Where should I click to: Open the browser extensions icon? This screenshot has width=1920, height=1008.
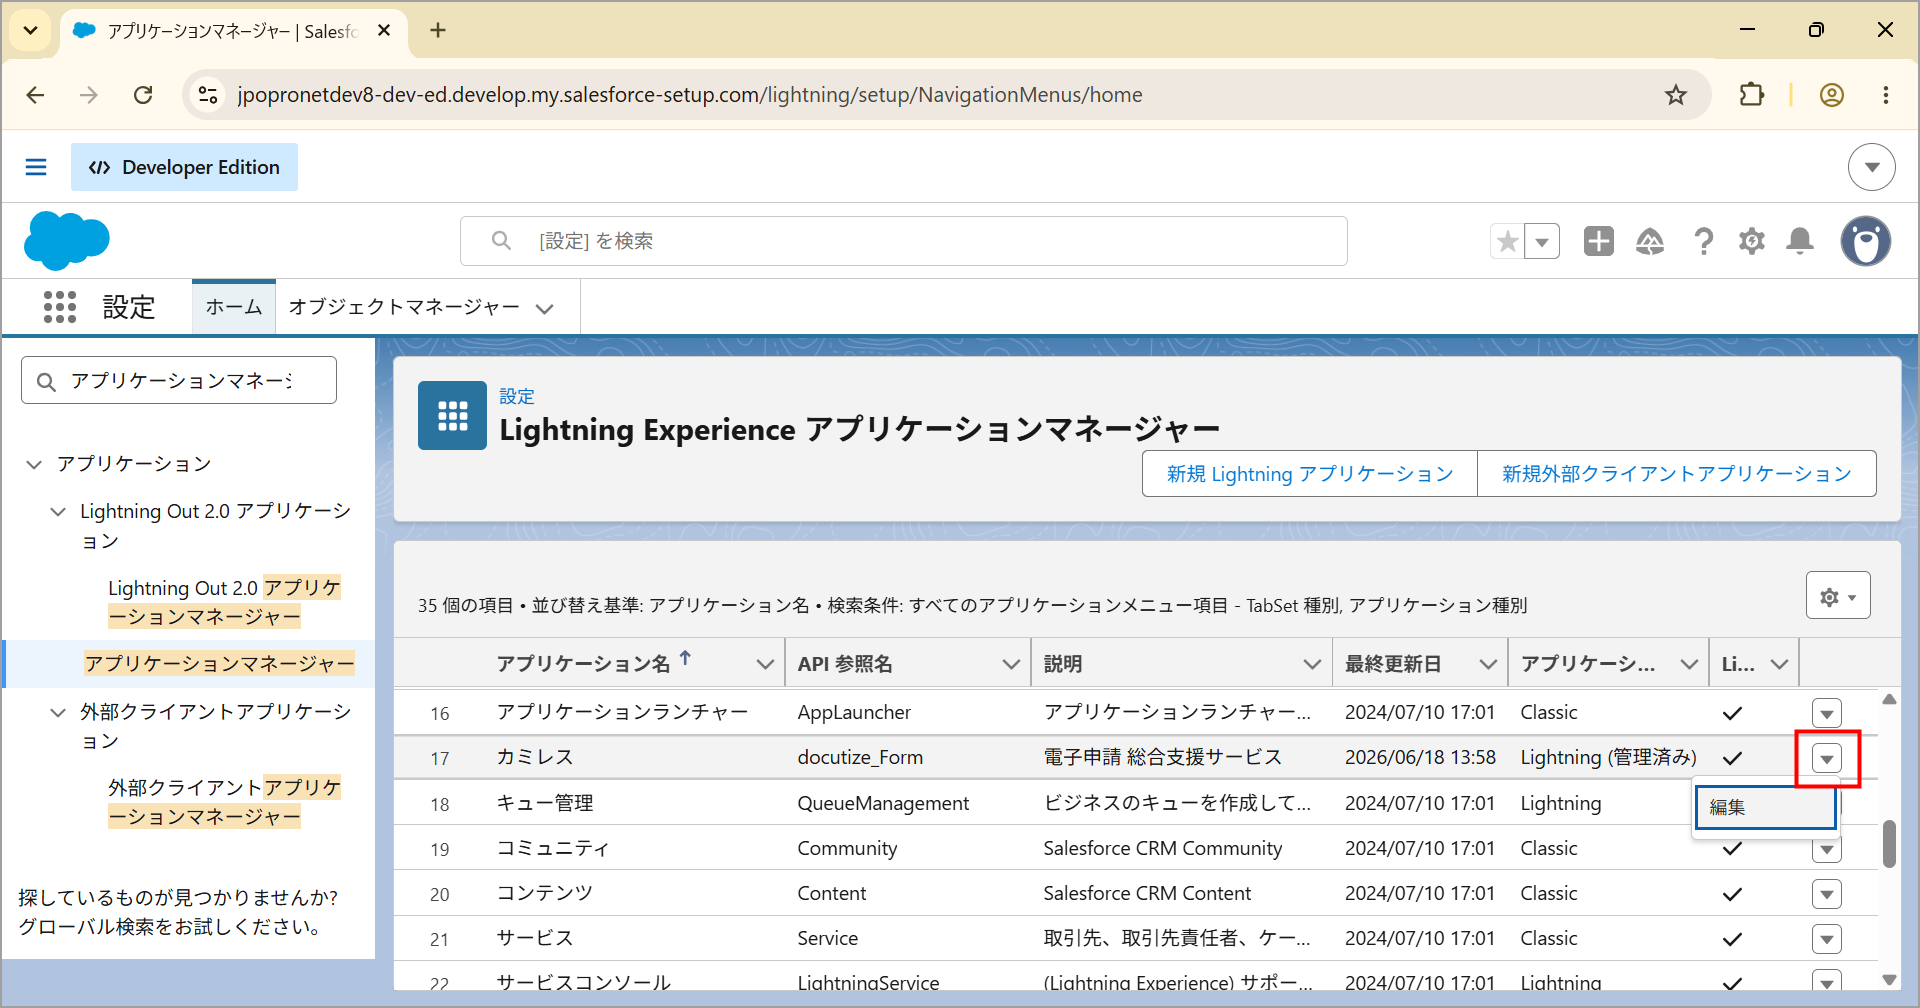(x=1752, y=95)
